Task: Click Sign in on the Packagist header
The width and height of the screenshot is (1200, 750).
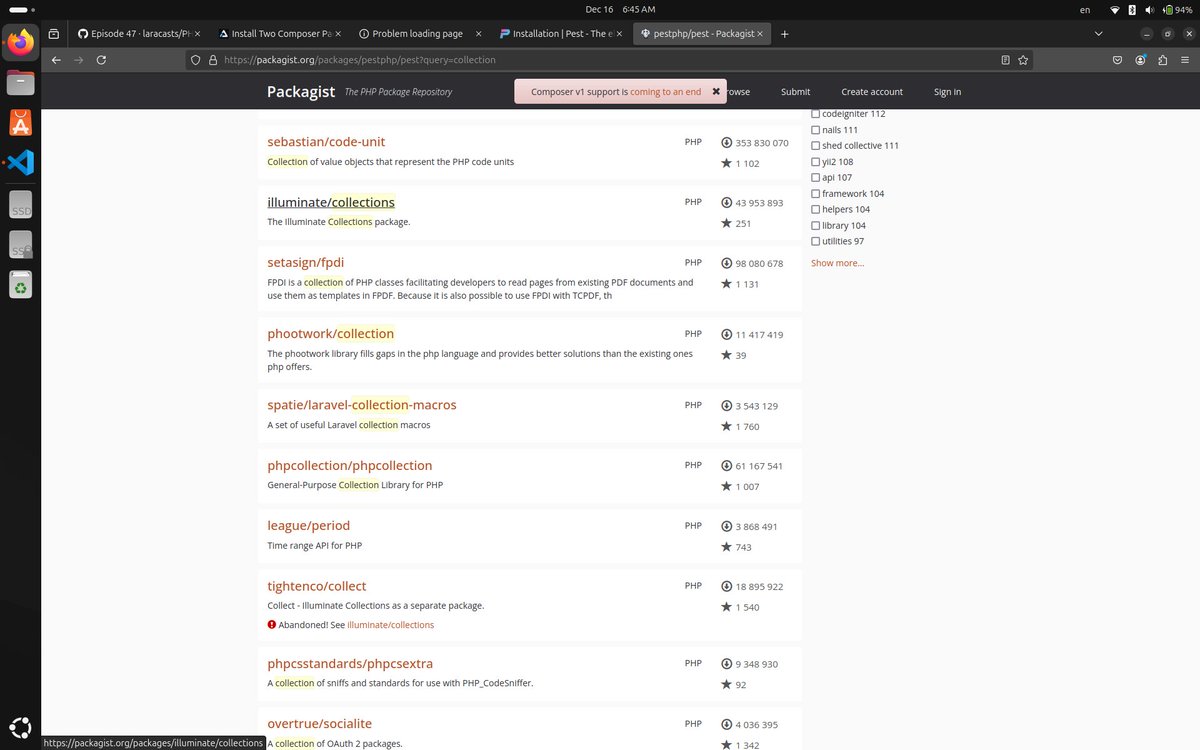Action: click(x=947, y=92)
